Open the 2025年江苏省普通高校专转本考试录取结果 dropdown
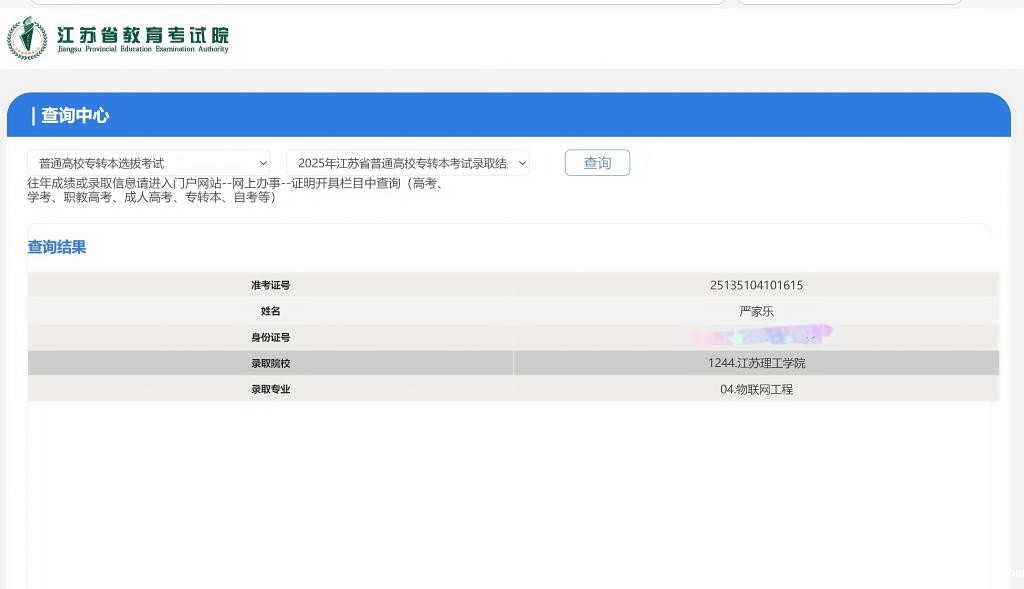The image size is (1024, 589). point(408,163)
